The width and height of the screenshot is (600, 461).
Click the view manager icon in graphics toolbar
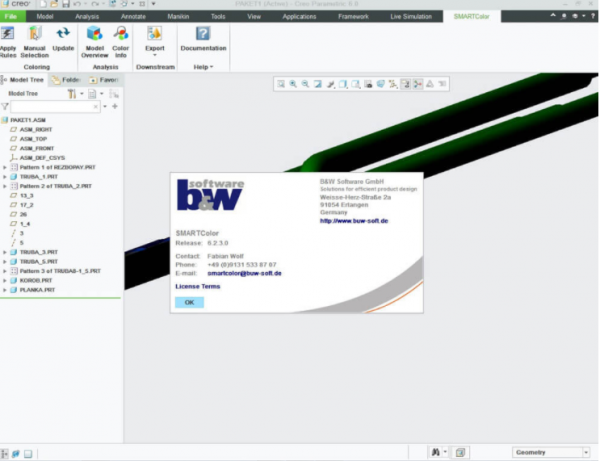click(x=368, y=84)
